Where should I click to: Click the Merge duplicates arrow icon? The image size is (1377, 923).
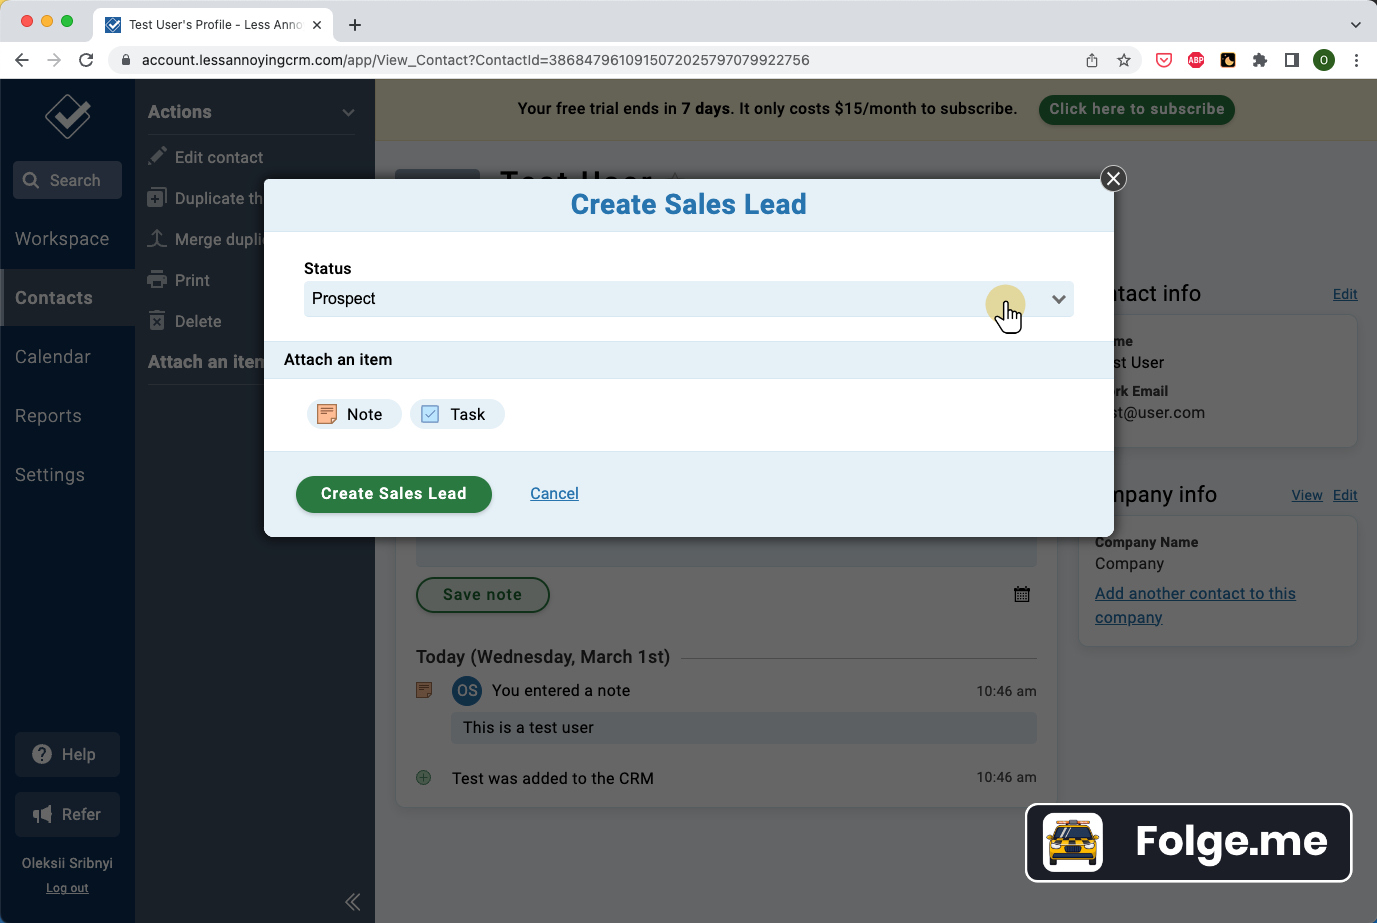[157, 239]
